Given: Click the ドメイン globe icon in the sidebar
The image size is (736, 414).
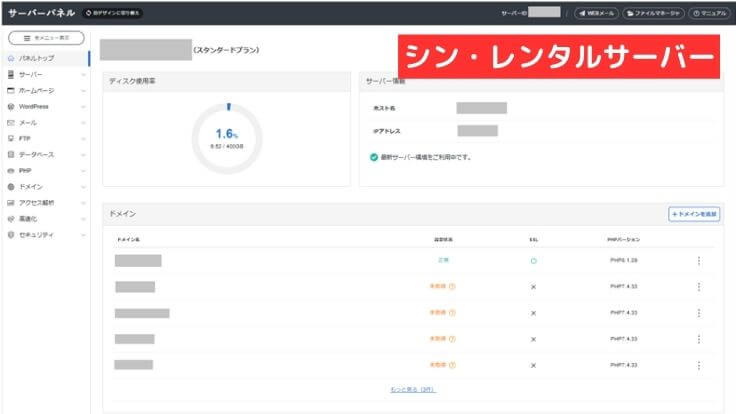Looking at the screenshot, I should coord(11,187).
